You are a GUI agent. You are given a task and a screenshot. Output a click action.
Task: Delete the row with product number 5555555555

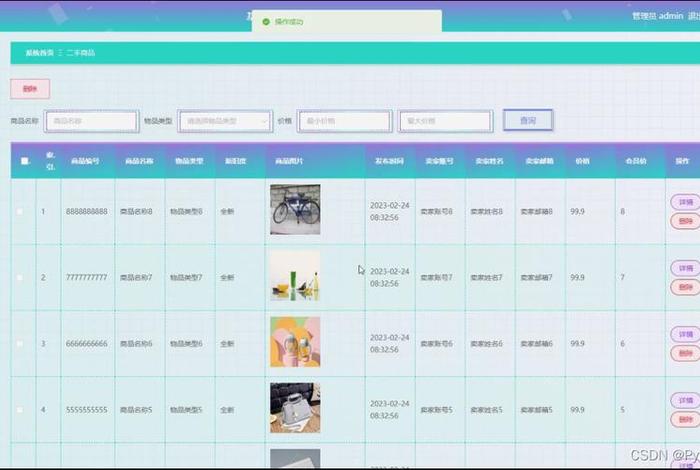pyautogui.click(x=686, y=419)
